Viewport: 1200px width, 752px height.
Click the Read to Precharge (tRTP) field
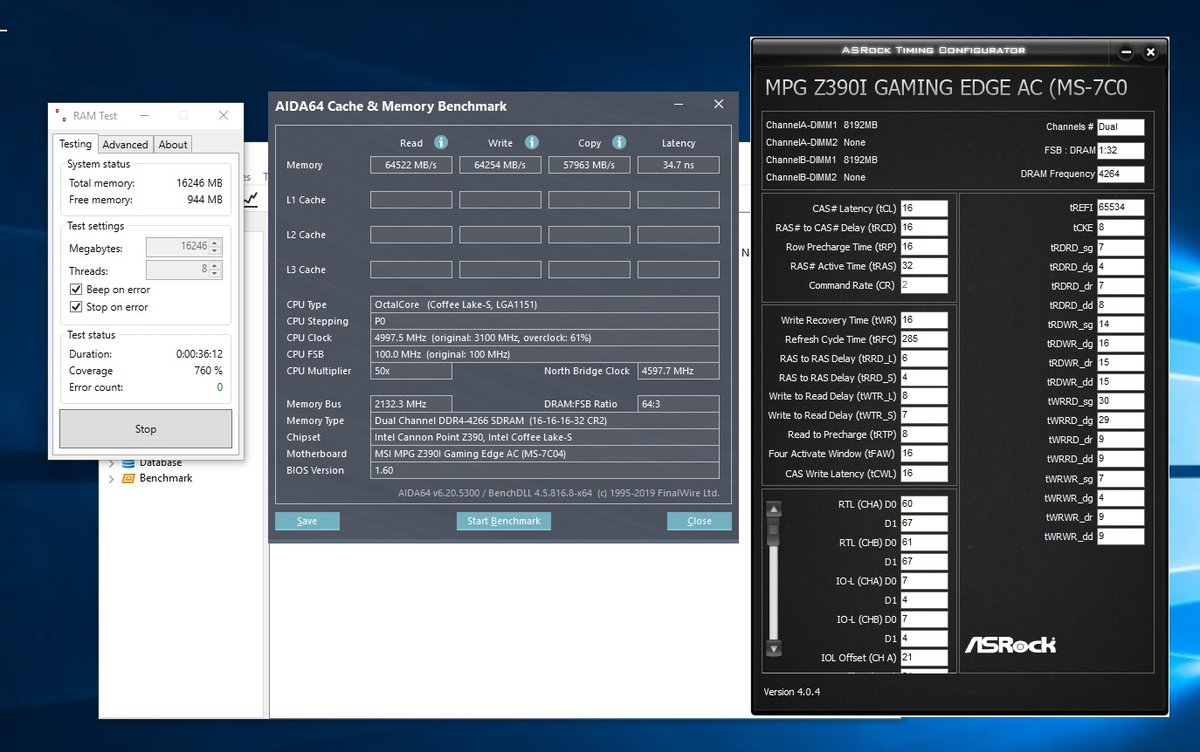tap(924, 434)
